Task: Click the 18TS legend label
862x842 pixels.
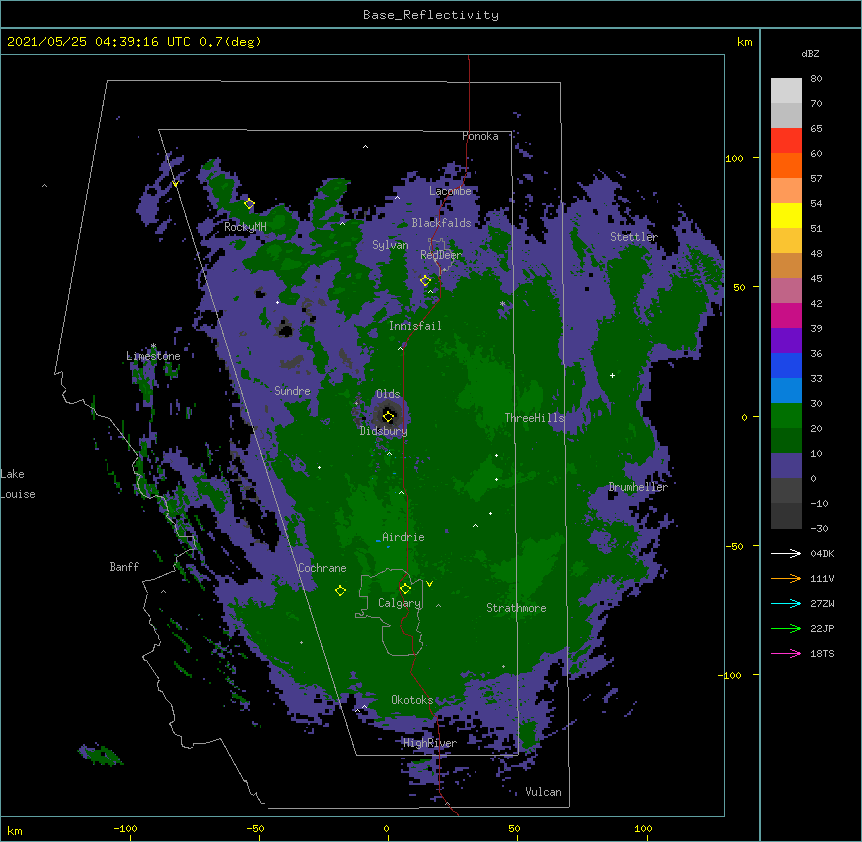Action: pos(822,653)
